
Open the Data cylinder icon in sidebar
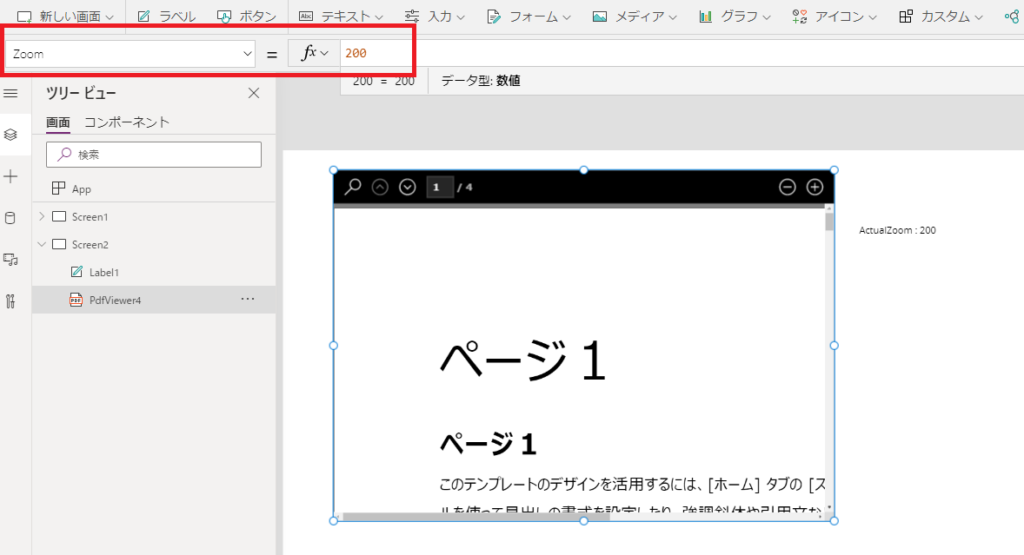[x=10, y=218]
